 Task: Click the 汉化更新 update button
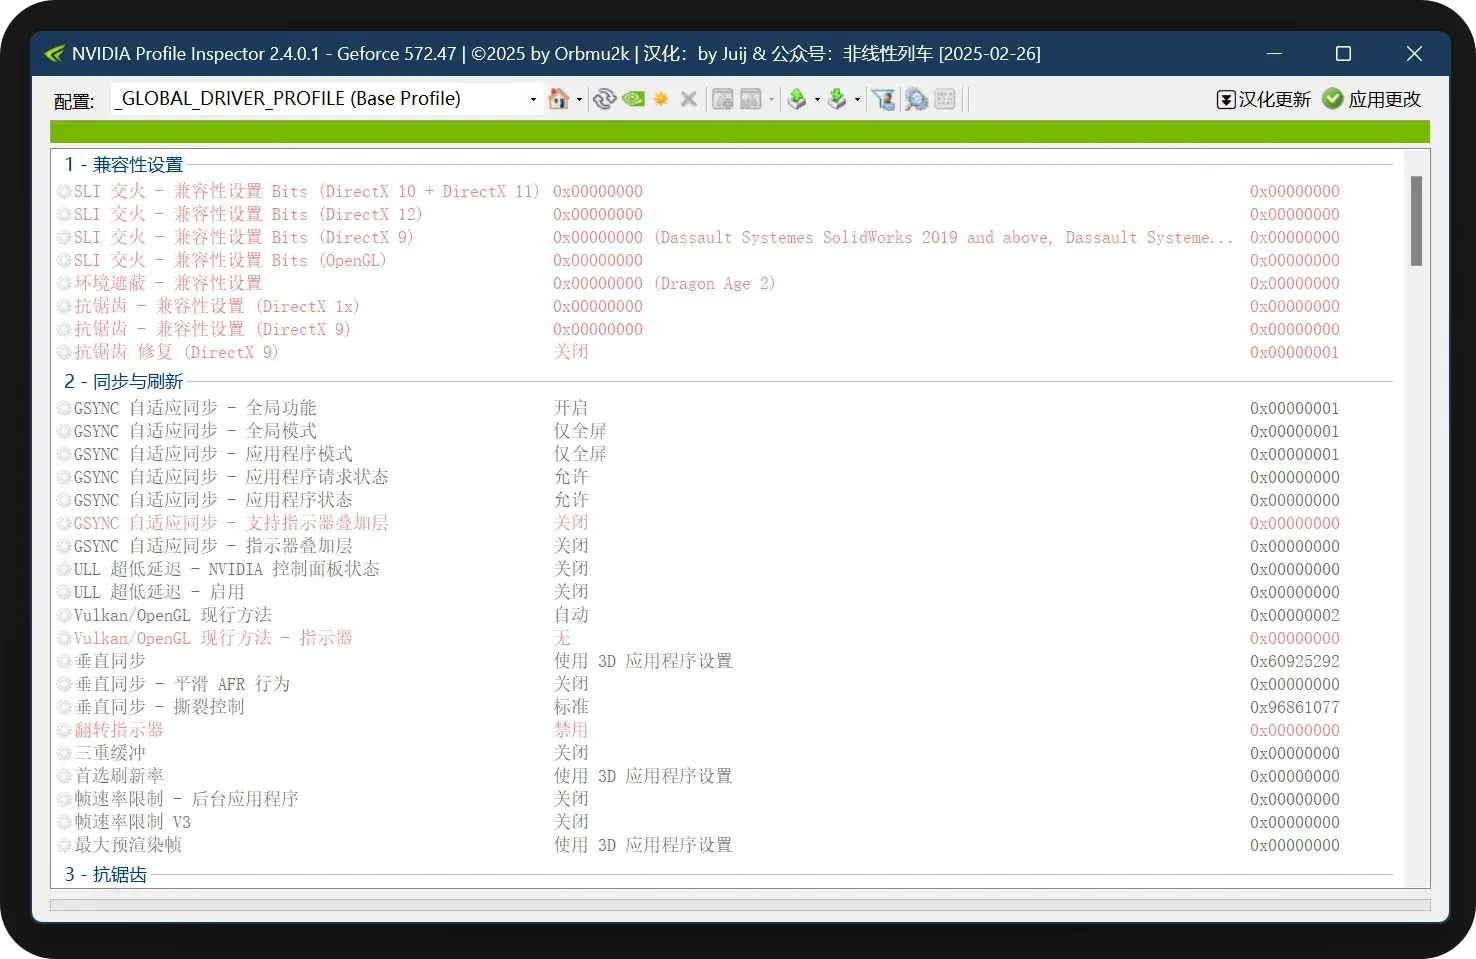1263,99
